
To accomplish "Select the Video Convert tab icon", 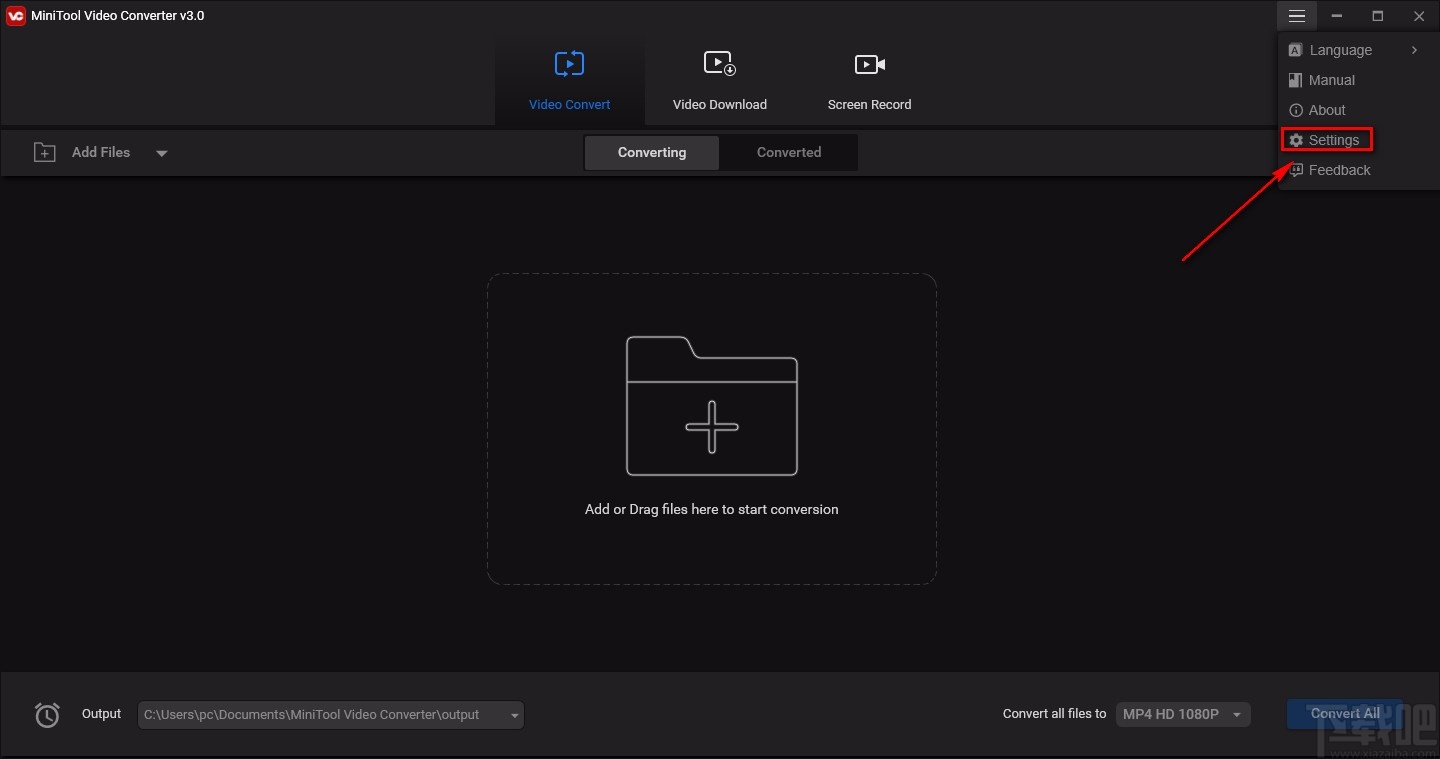I will 569,63.
